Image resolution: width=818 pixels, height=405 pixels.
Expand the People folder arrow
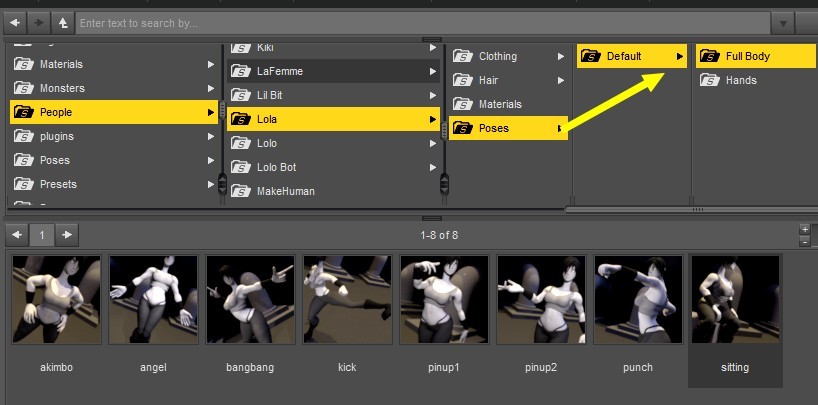210,112
